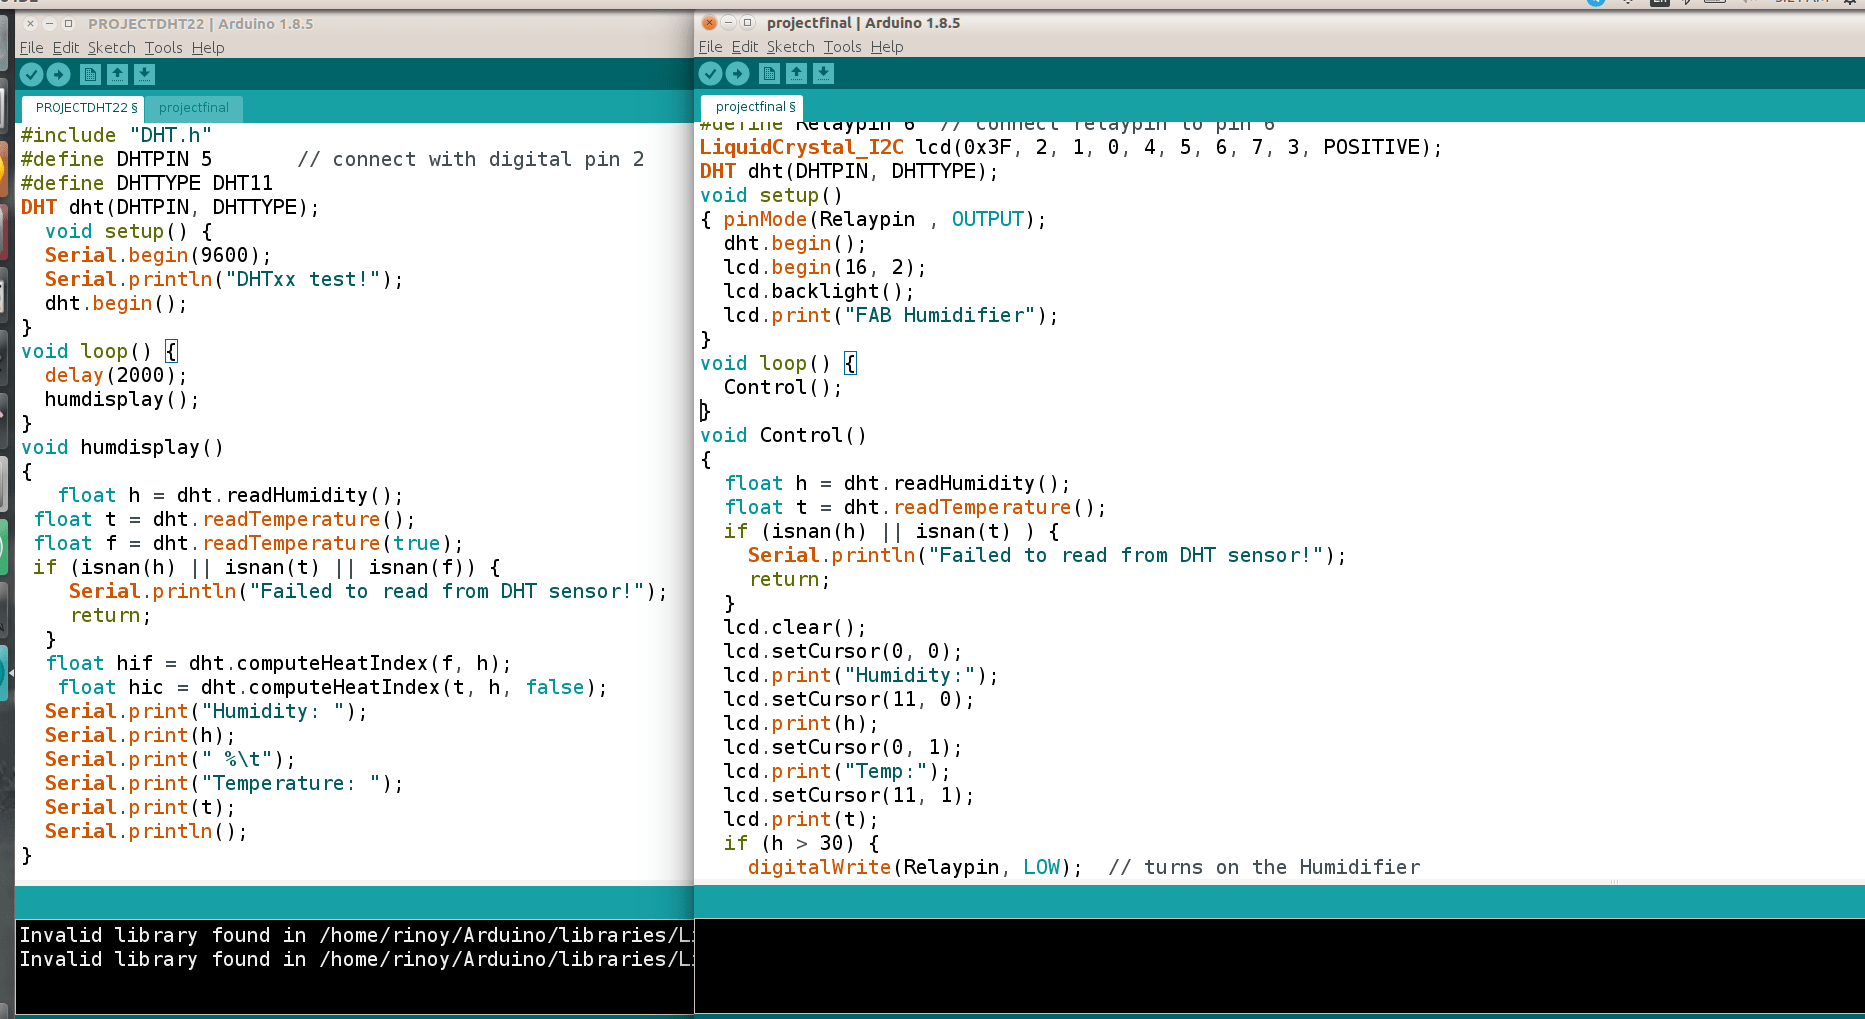Click 'digitalWrite(Relaypin, LOW);' line
The width and height of the screenshot is (1865, 1019).
pos(915,867)
